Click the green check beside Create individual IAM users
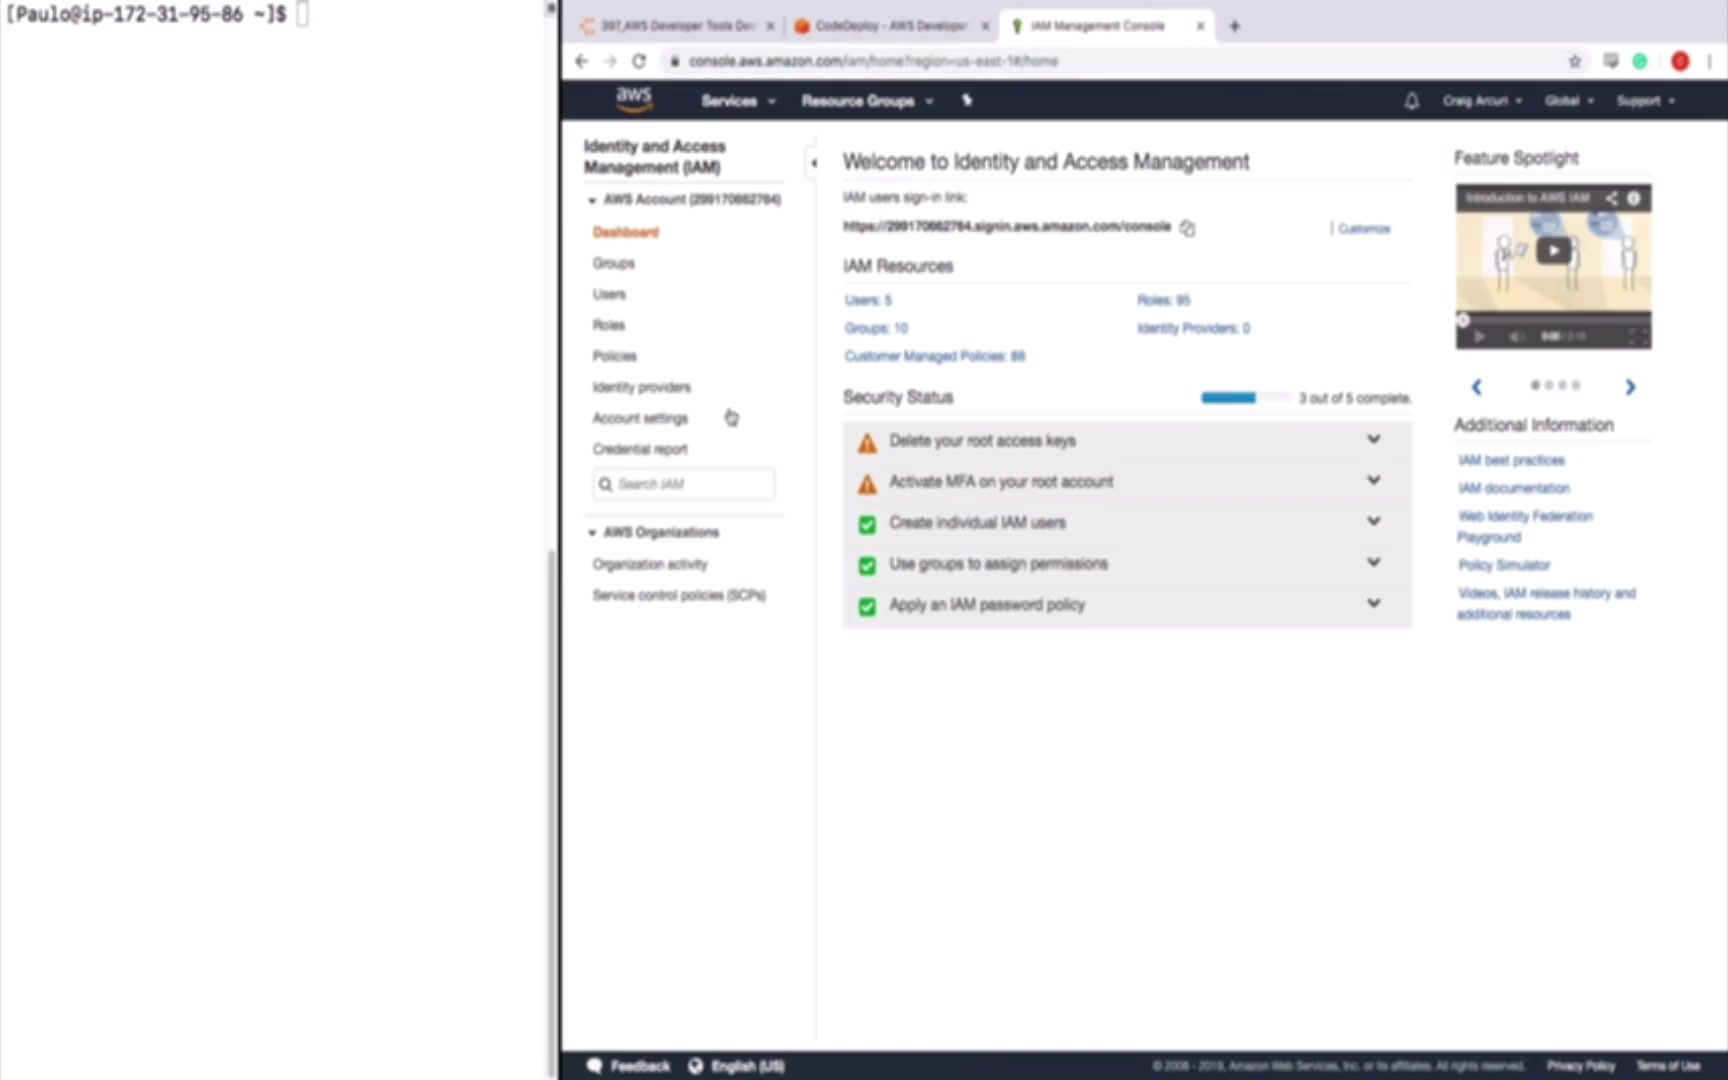This screenshot has height=1080, width=1728. click(x=867, y=524)
